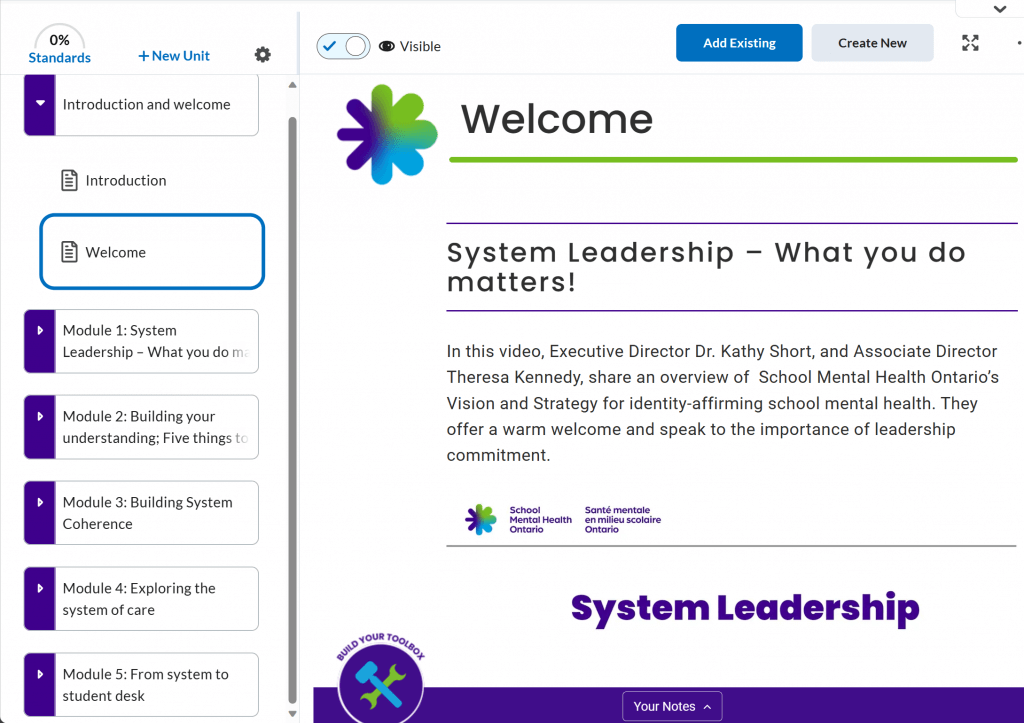Click the 0% Standards progress circle
The height and width of the screenshot is (723, 1024).
[59, 43]
